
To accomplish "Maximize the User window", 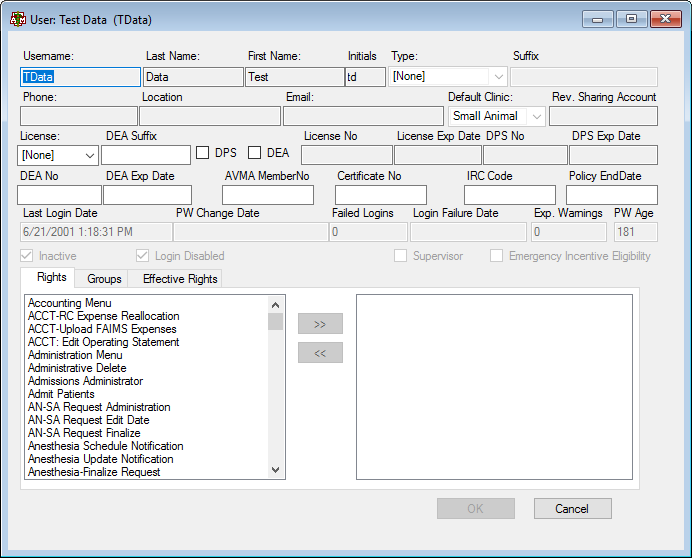I will click(632, 19).
